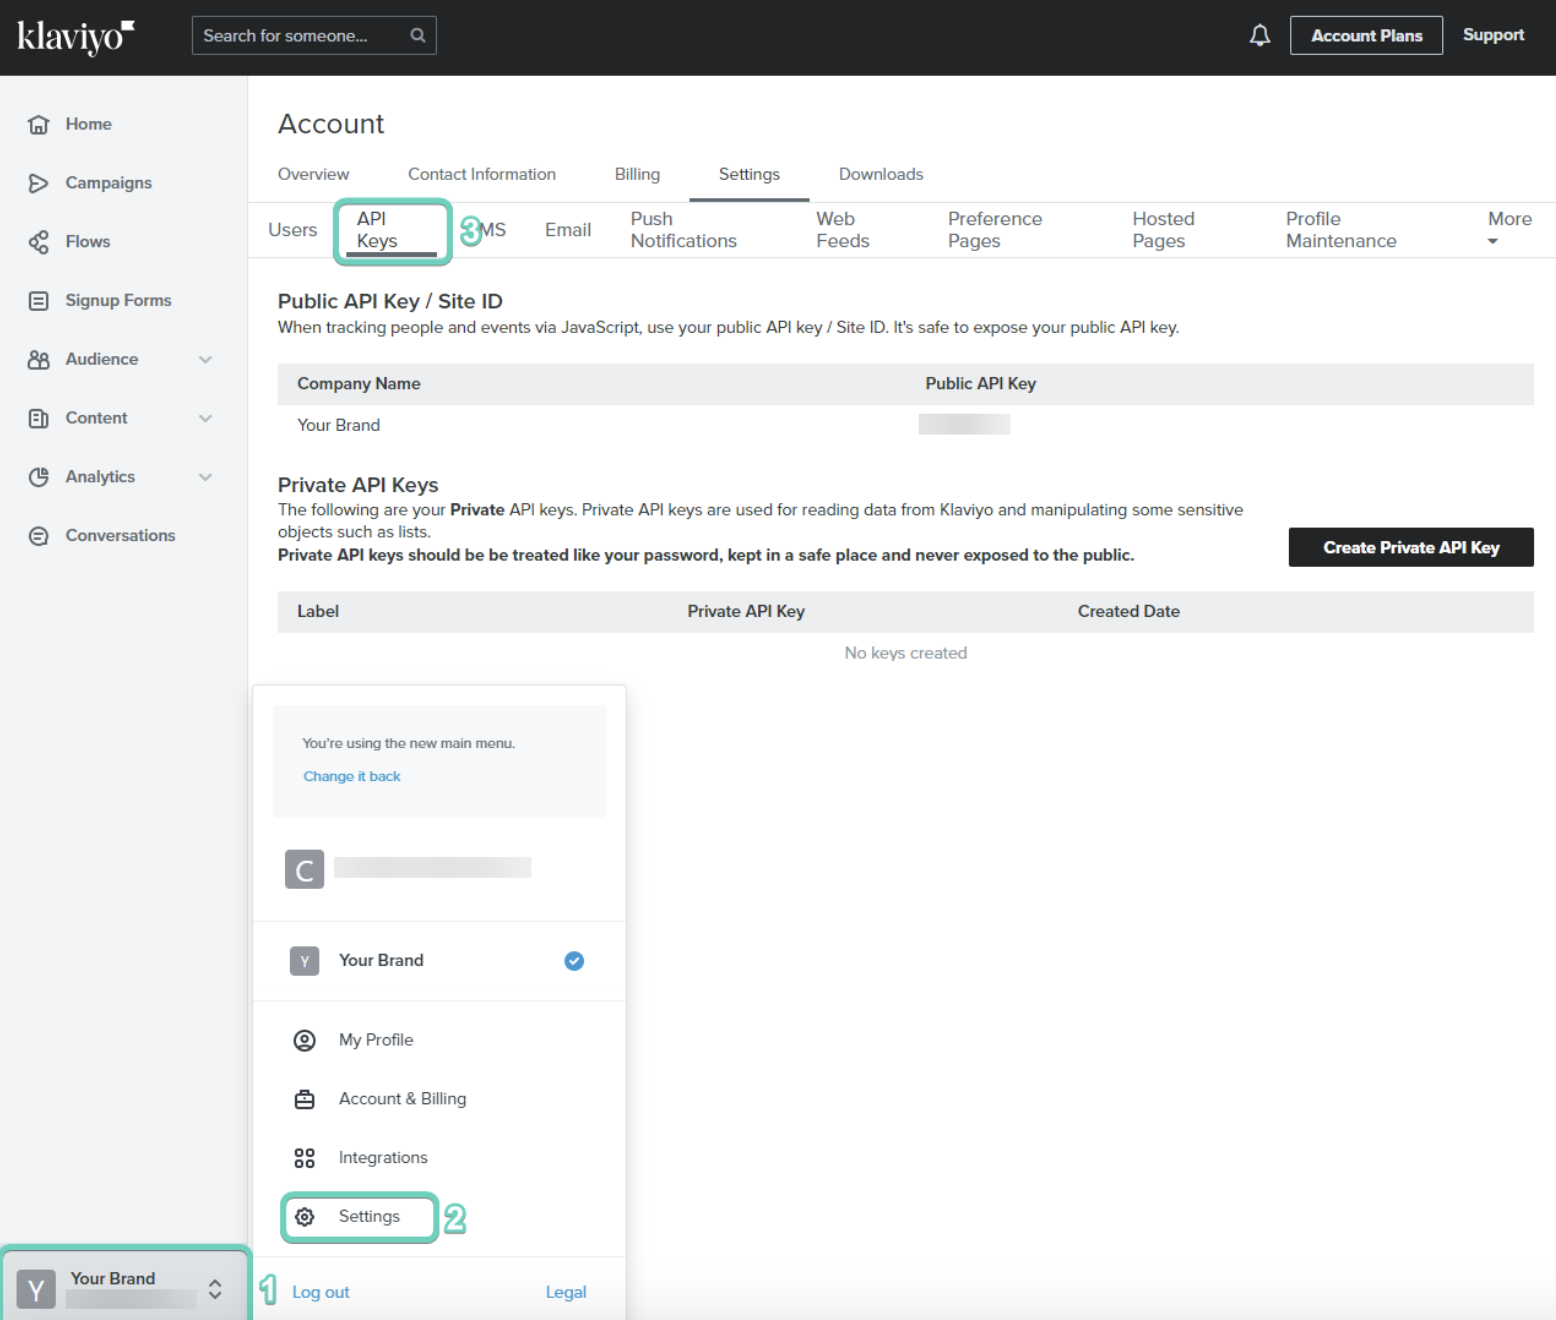1556x1320 pixels.
Task: Select the Settings account tab
Action: 749,174
